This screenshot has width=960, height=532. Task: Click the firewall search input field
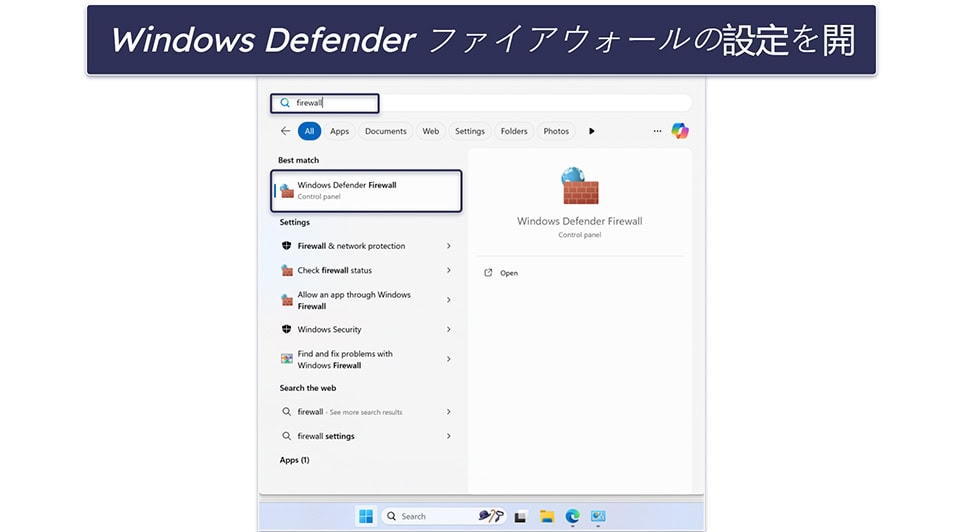pos(481,103)
